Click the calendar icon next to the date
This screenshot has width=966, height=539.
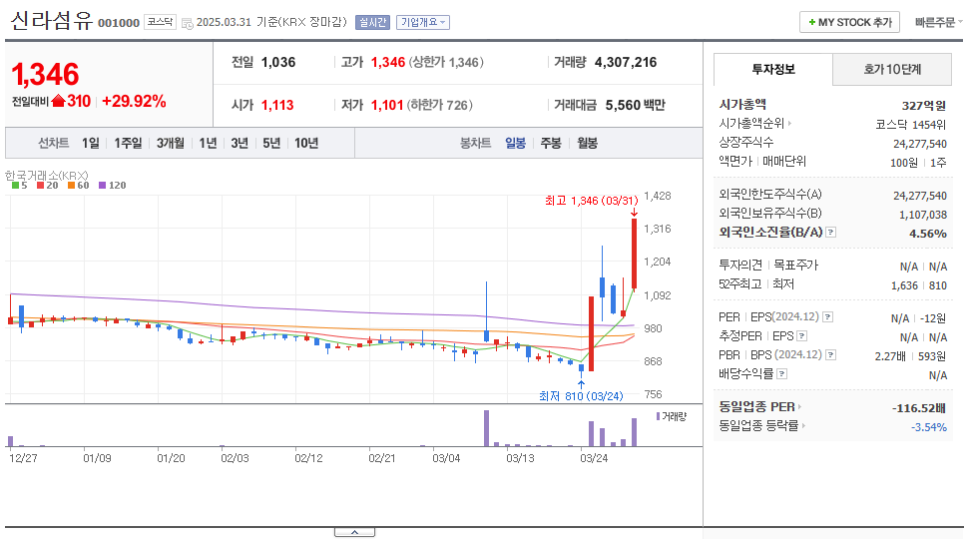187,23
